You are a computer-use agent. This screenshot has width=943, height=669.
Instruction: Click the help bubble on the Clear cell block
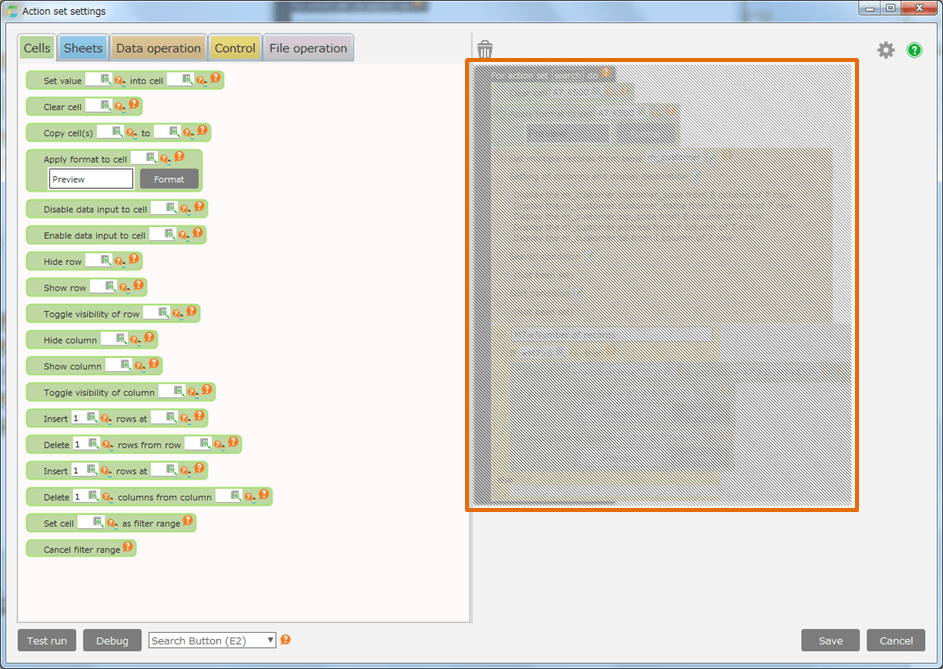pyautogui.click(x=134, y=103)
